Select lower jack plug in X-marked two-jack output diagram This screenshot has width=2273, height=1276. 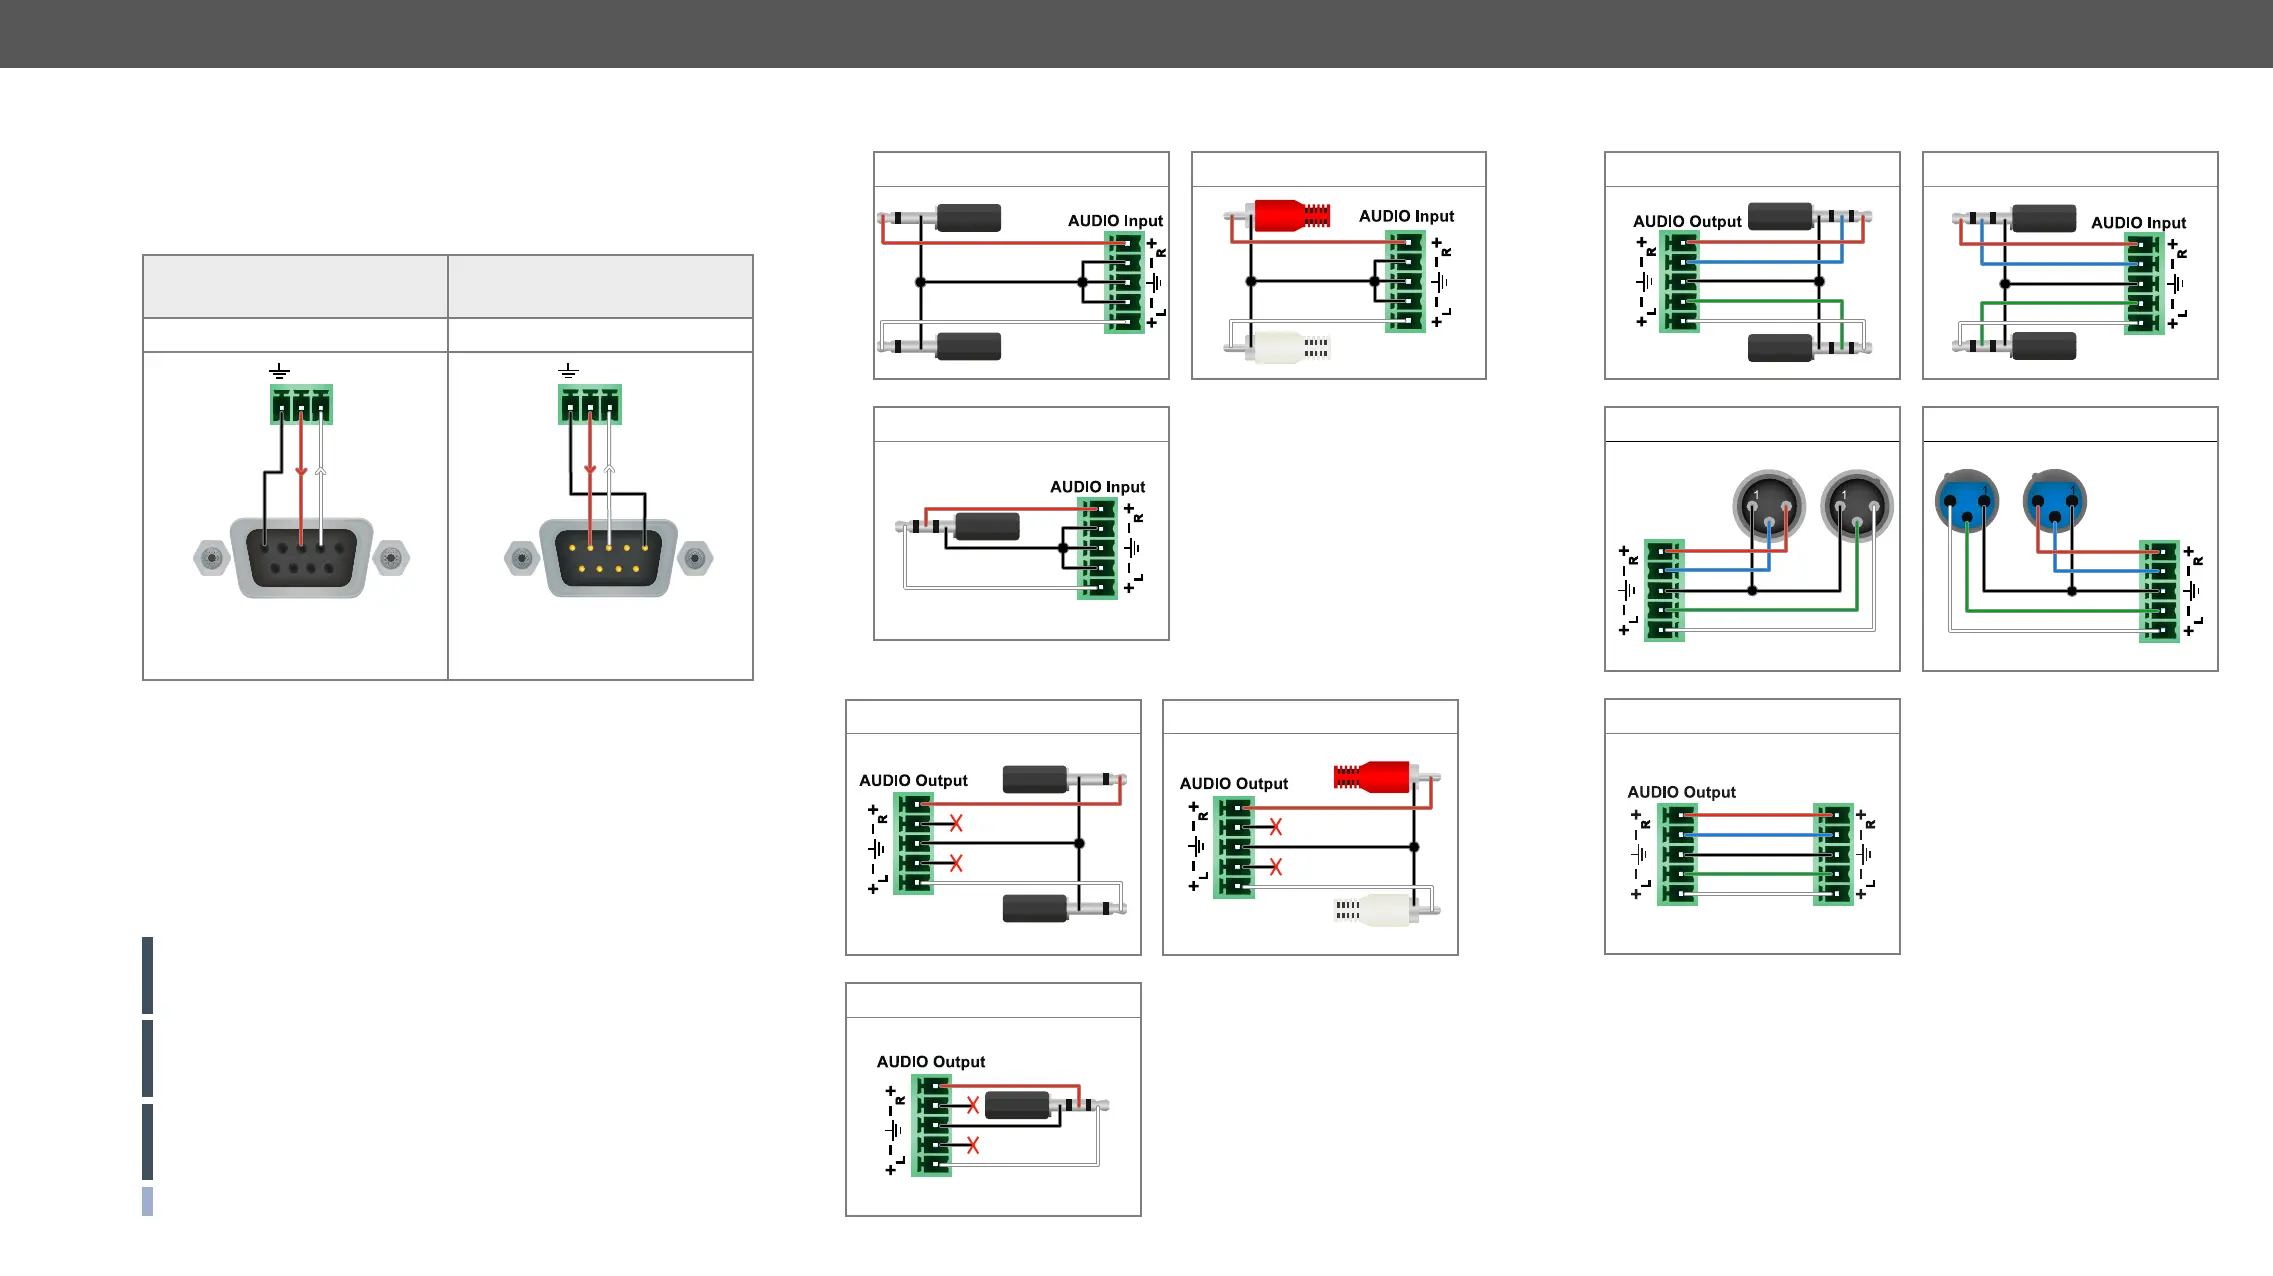[x=1065, y=908]
